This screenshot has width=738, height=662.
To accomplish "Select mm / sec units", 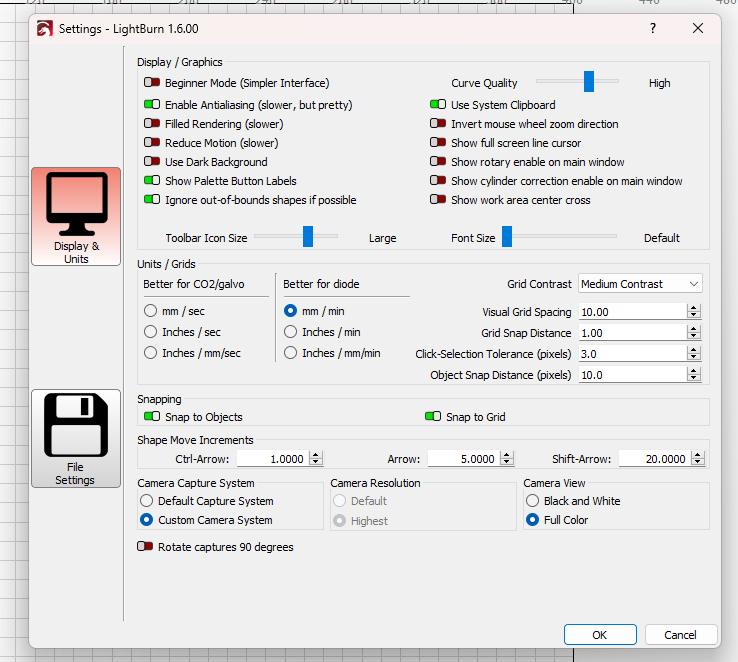I will click(x=150, y=311).
